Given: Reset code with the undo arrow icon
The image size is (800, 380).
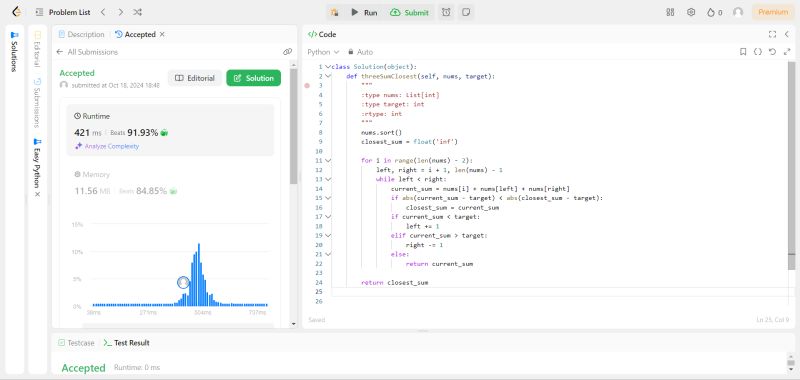Looking at the screenshot, I should 772,52.
